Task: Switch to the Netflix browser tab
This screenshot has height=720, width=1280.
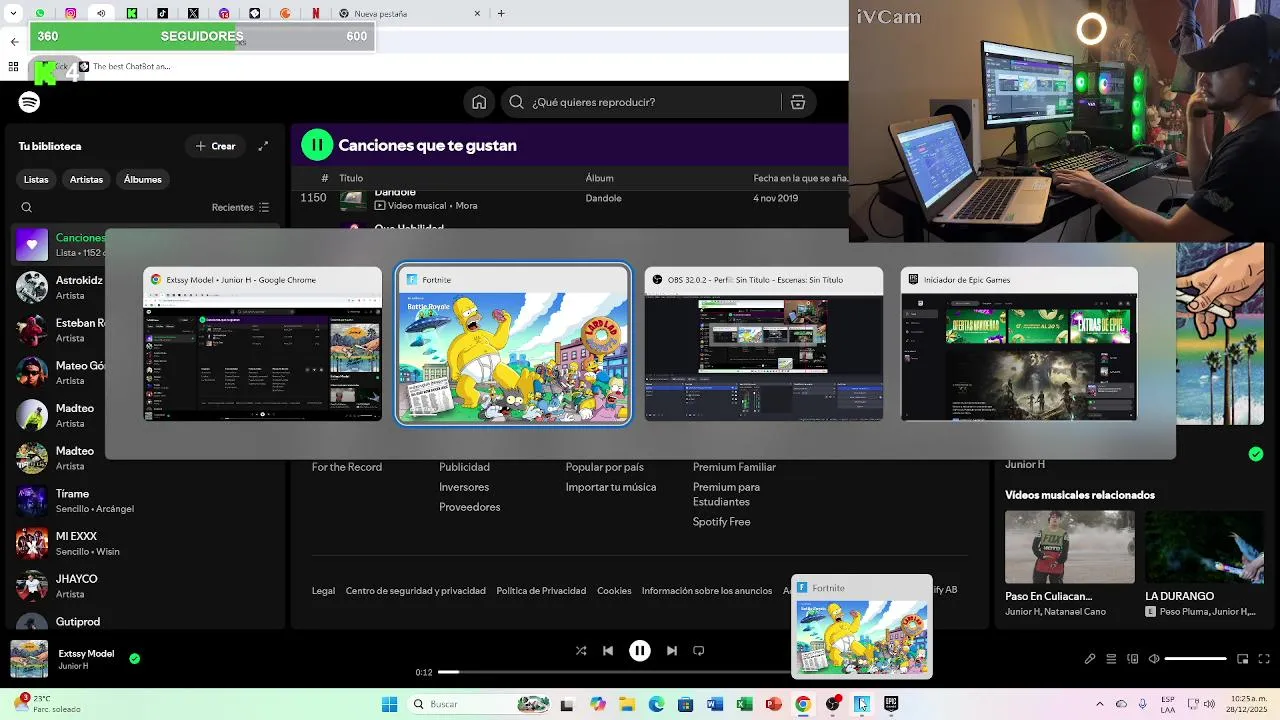Action: pyautogui.click(x=316, y=14)
